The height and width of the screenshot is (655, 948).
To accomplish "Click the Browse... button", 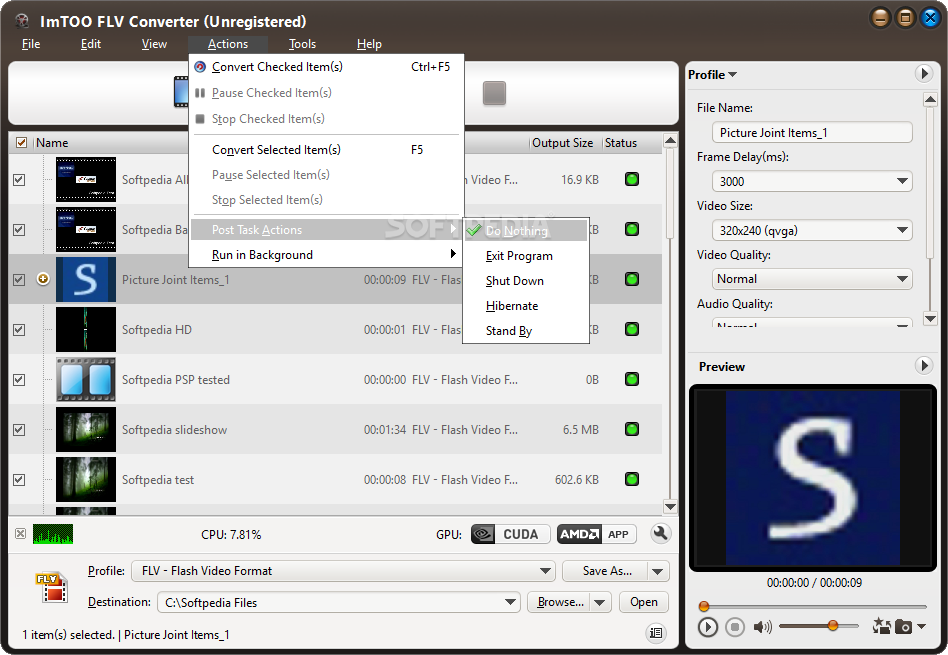I will (560, 602).
